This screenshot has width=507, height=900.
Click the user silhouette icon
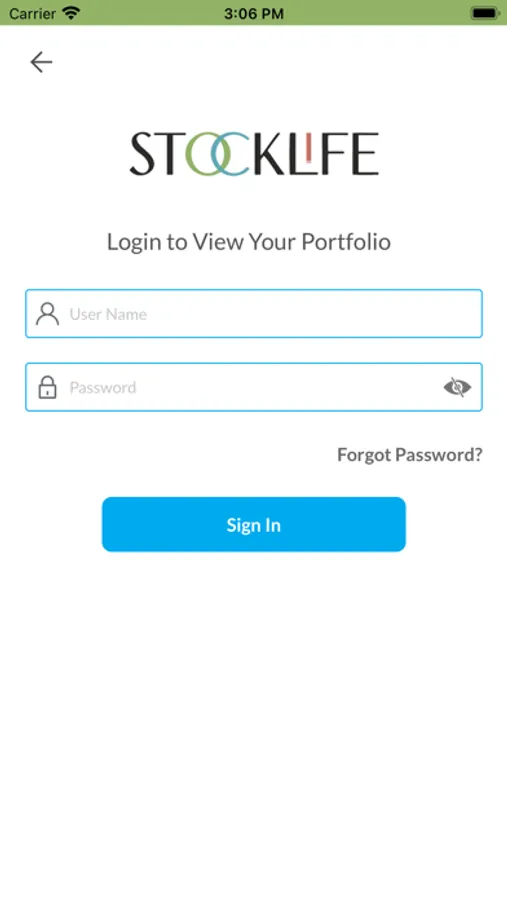[x=47, y=314]
